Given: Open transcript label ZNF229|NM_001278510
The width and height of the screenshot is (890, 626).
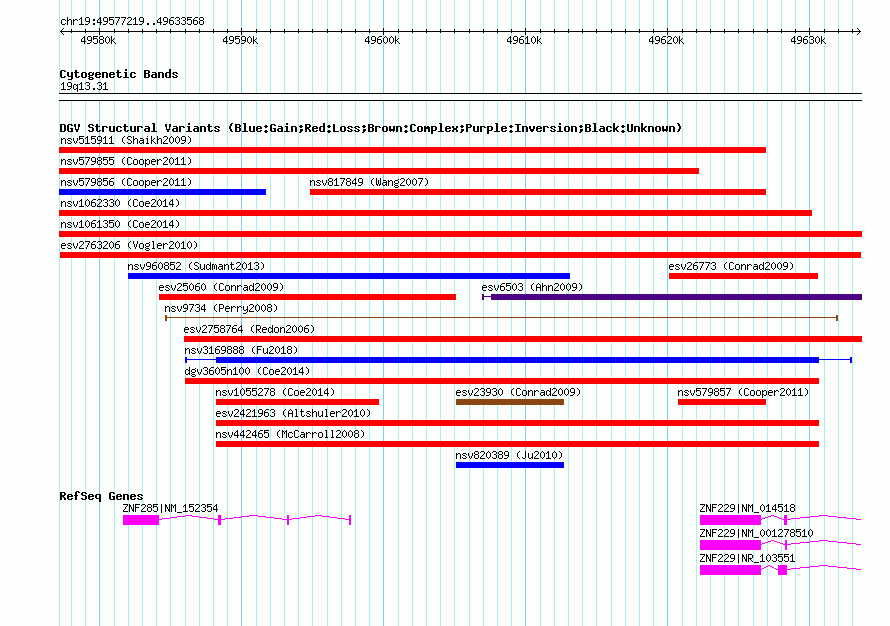Looking at the screenshot, I should click(x=756, y=533).
